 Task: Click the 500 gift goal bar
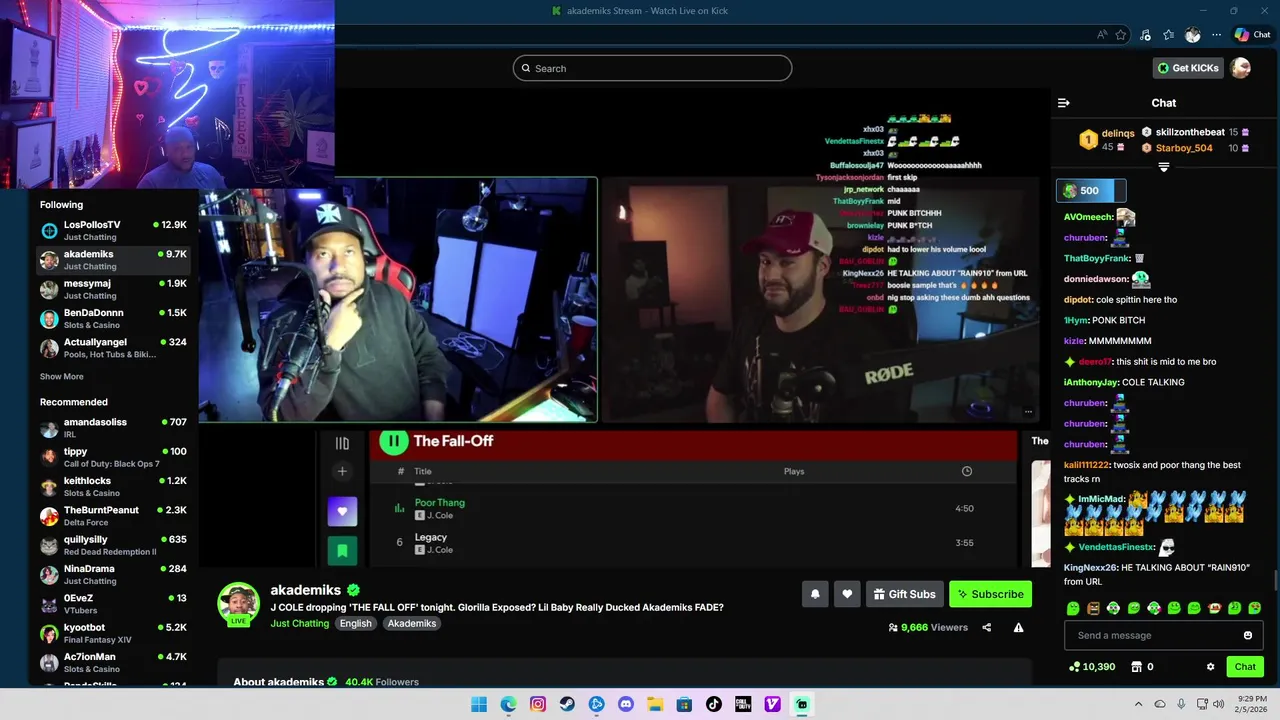(x=1091, y=190)
